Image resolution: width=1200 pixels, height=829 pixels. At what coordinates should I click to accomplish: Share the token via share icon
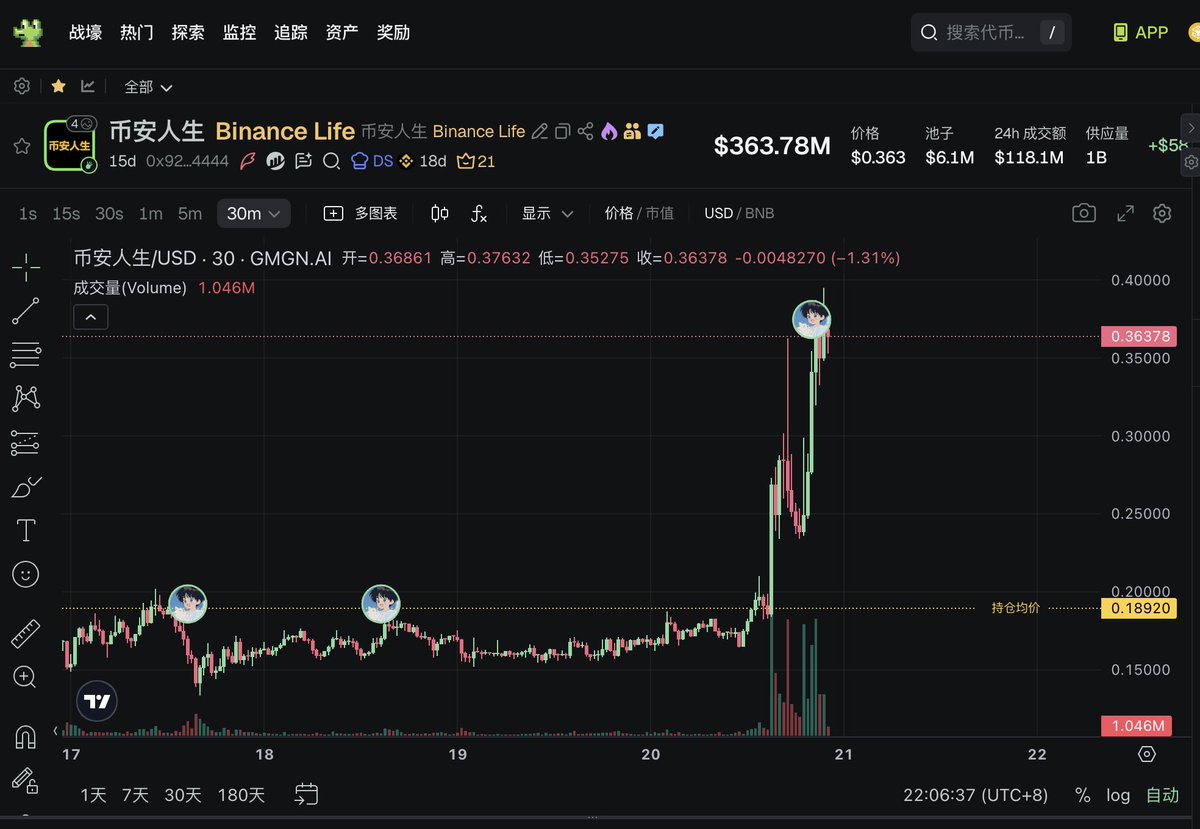[x=586, y=131]
